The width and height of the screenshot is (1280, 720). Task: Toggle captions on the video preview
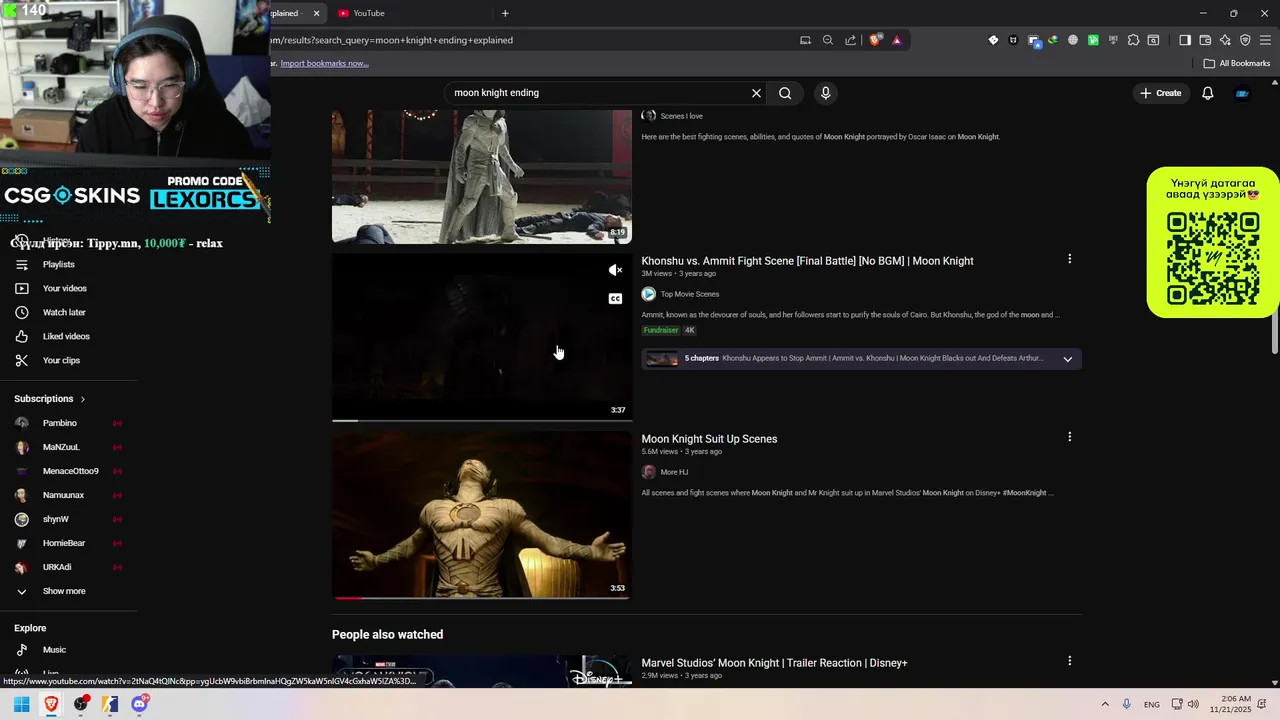click(615, 298)
